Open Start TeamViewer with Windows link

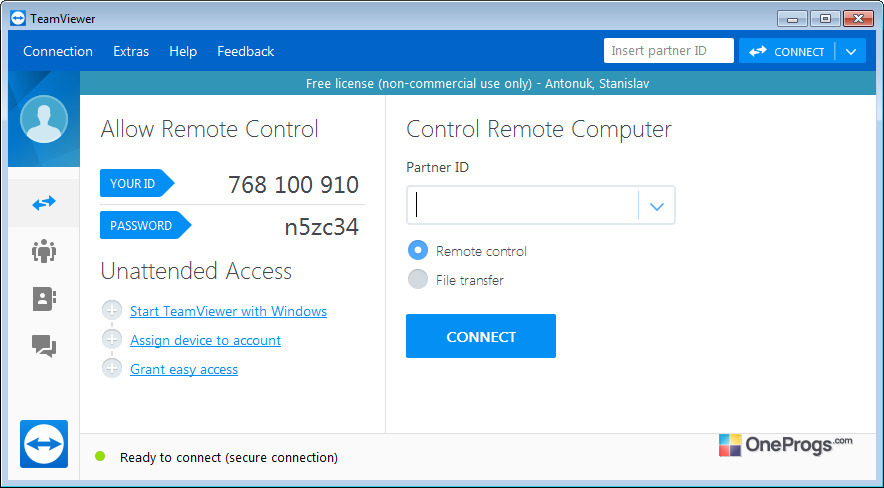coord(228,311)
